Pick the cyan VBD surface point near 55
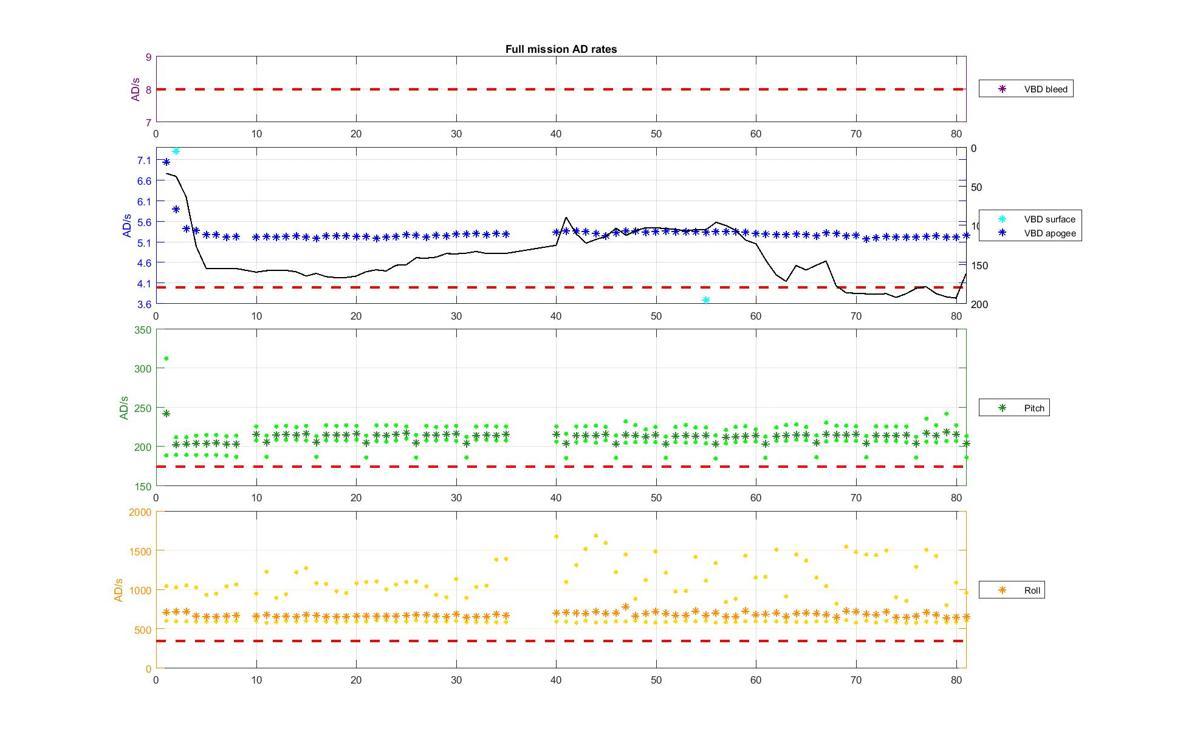 coord(706,300)
